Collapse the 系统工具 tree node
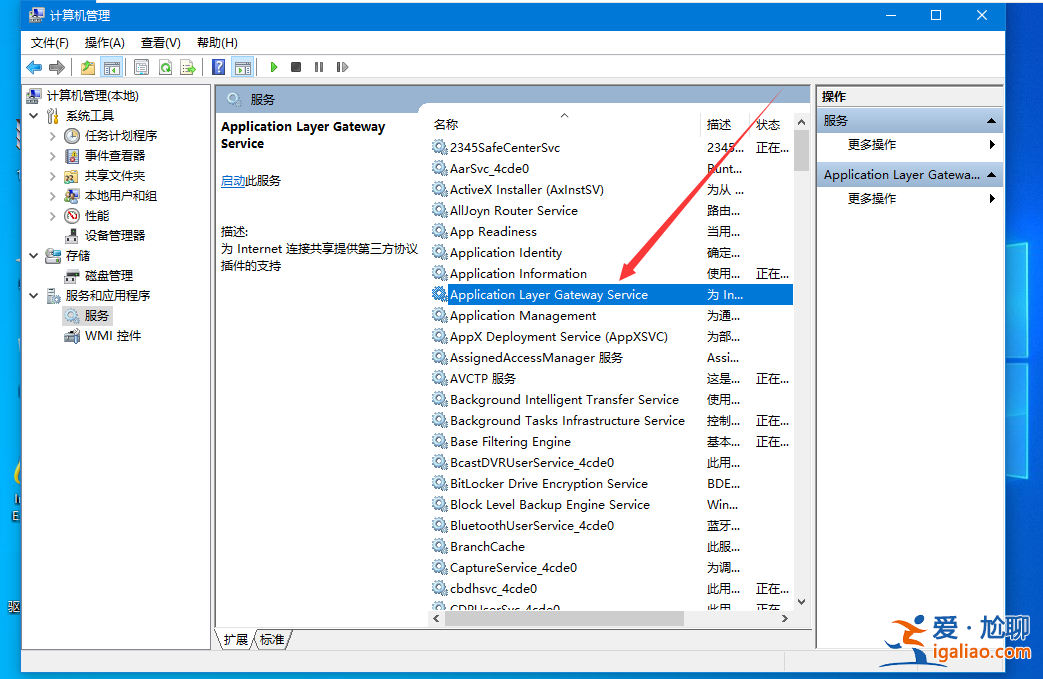This screenshot has width=1043, height=679. point(34,116)
